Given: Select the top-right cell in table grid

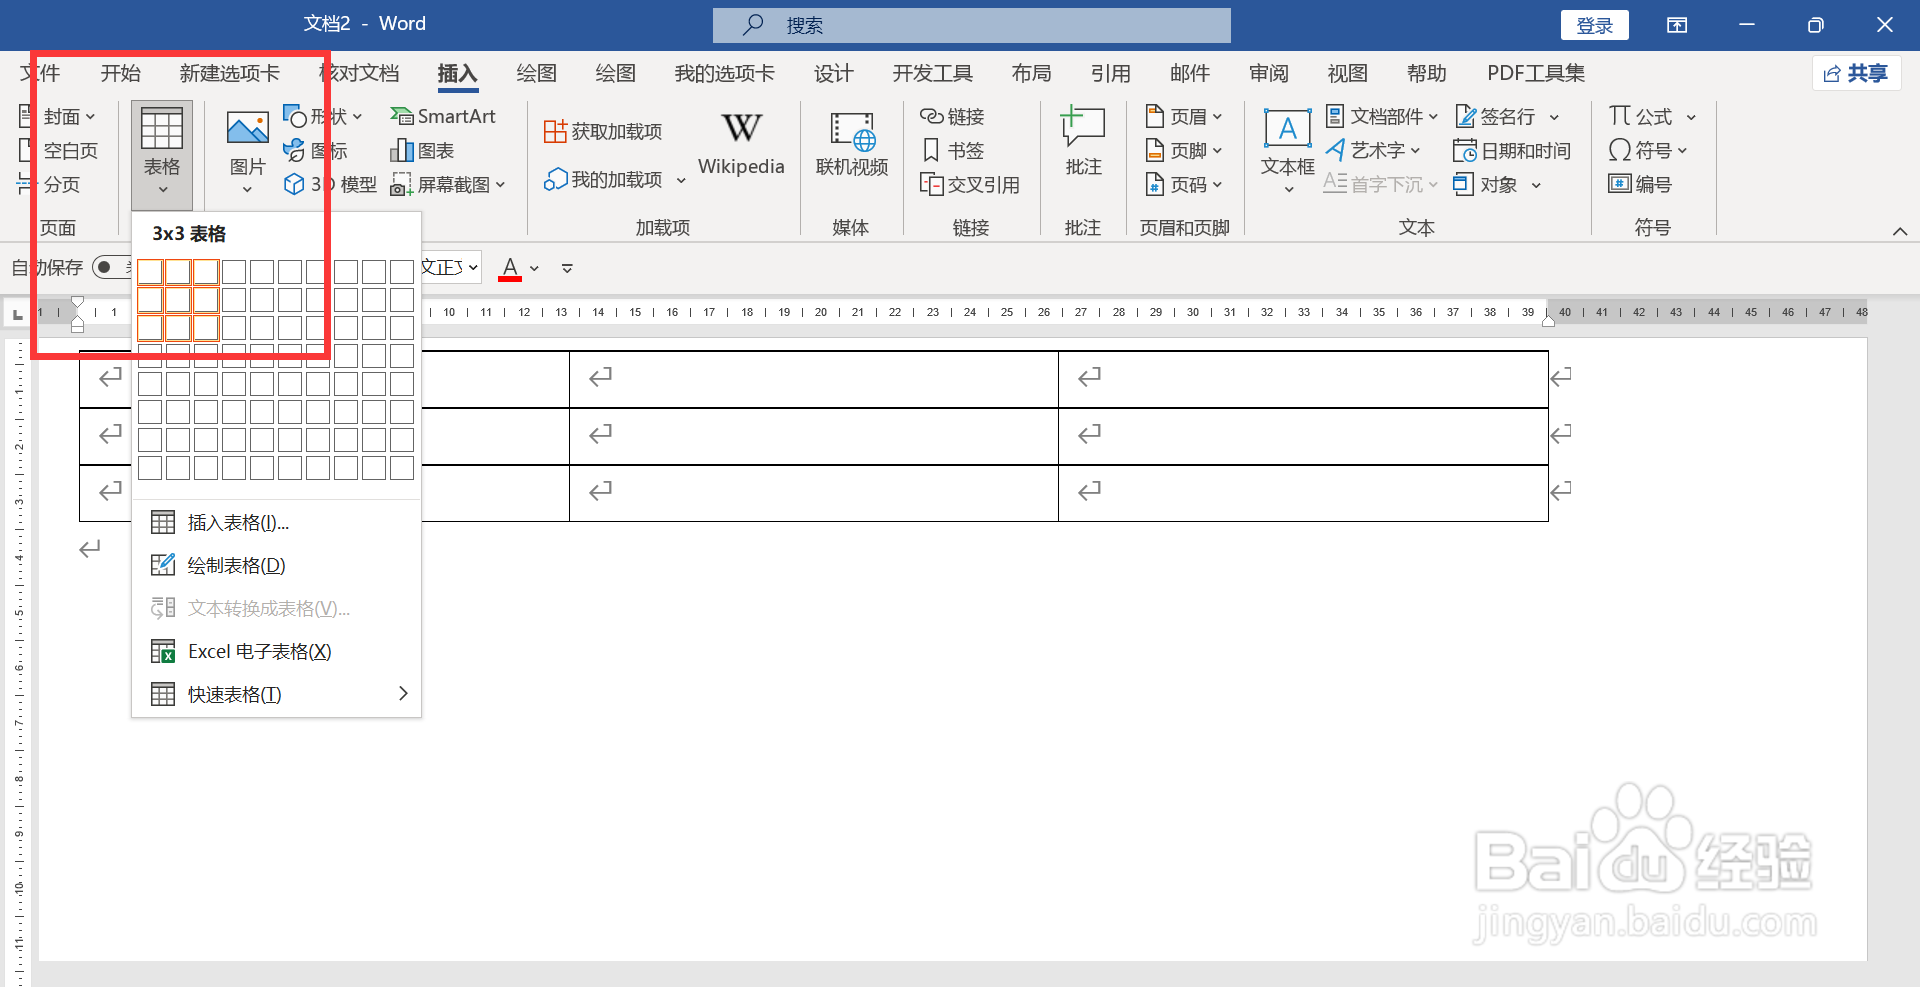Looking at the screenshot, I should click(402, 272).
